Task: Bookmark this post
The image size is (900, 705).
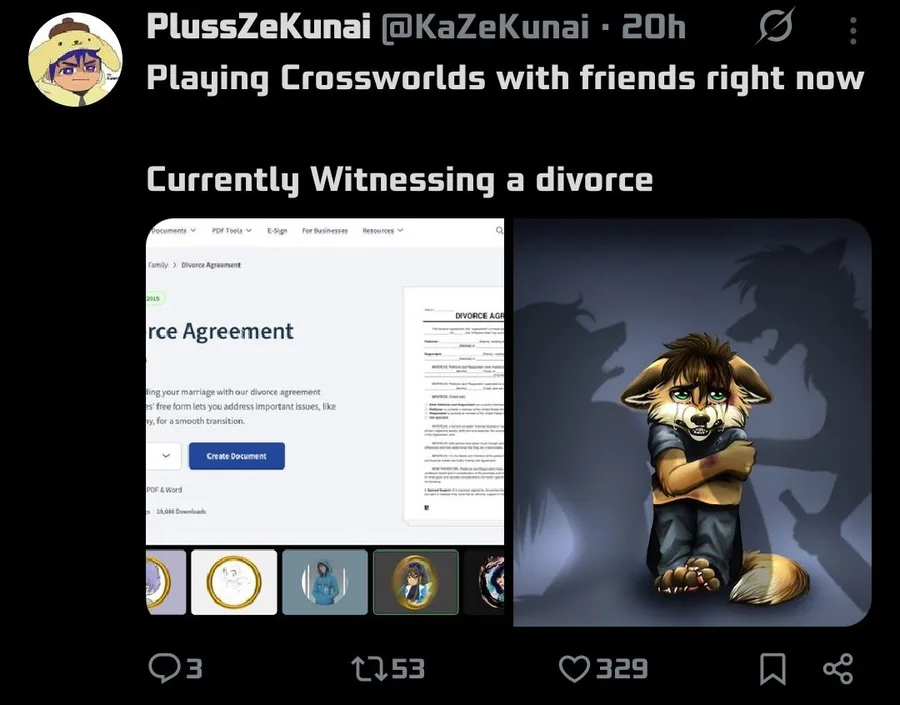Action: click(x=772, y=669)
